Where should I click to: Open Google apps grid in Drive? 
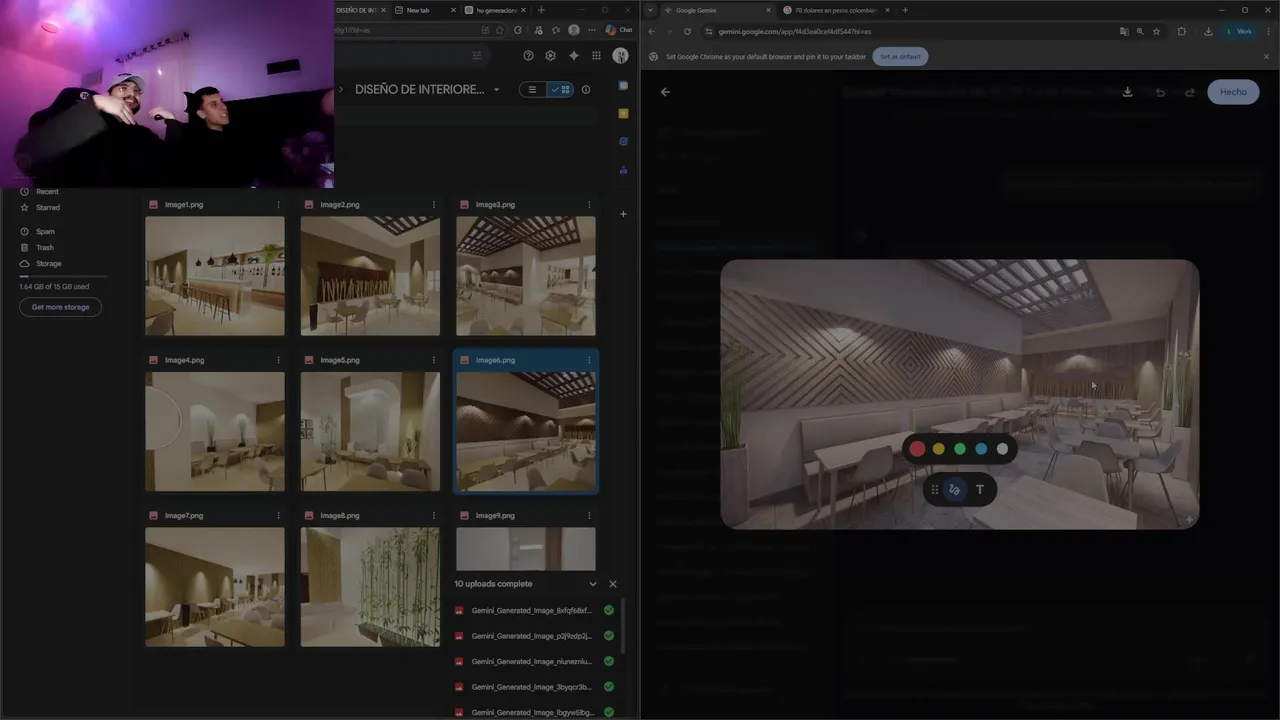pyautogui.click(x=596, y=56)
